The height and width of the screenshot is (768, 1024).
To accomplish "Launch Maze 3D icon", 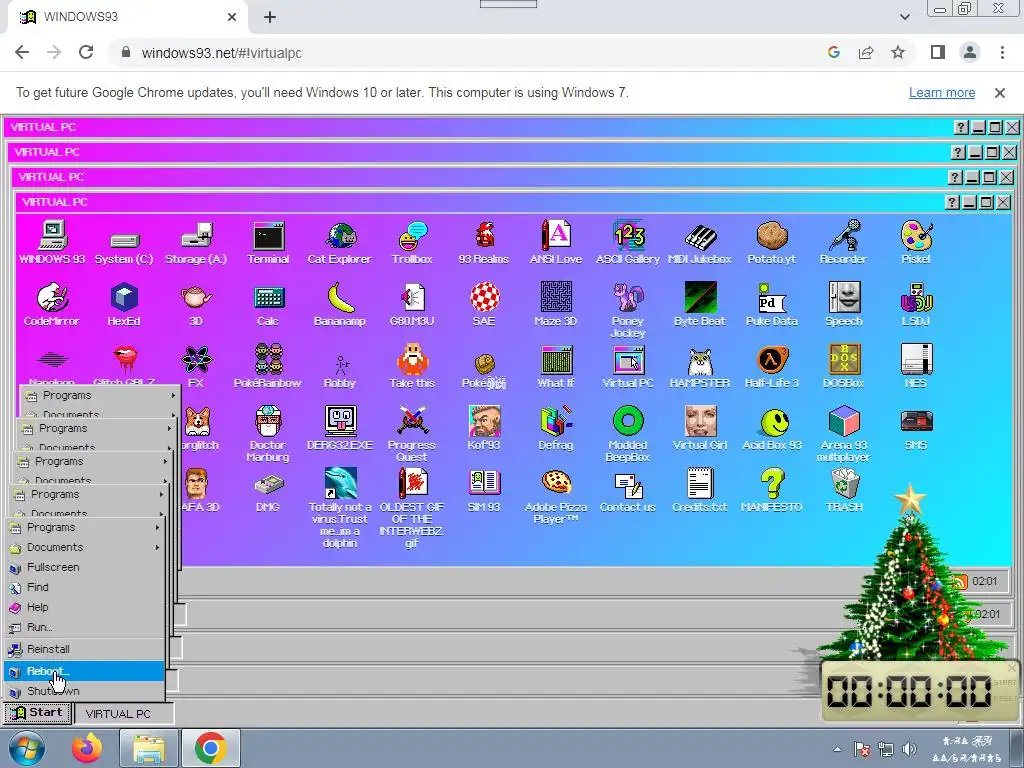I will (556, 304).
